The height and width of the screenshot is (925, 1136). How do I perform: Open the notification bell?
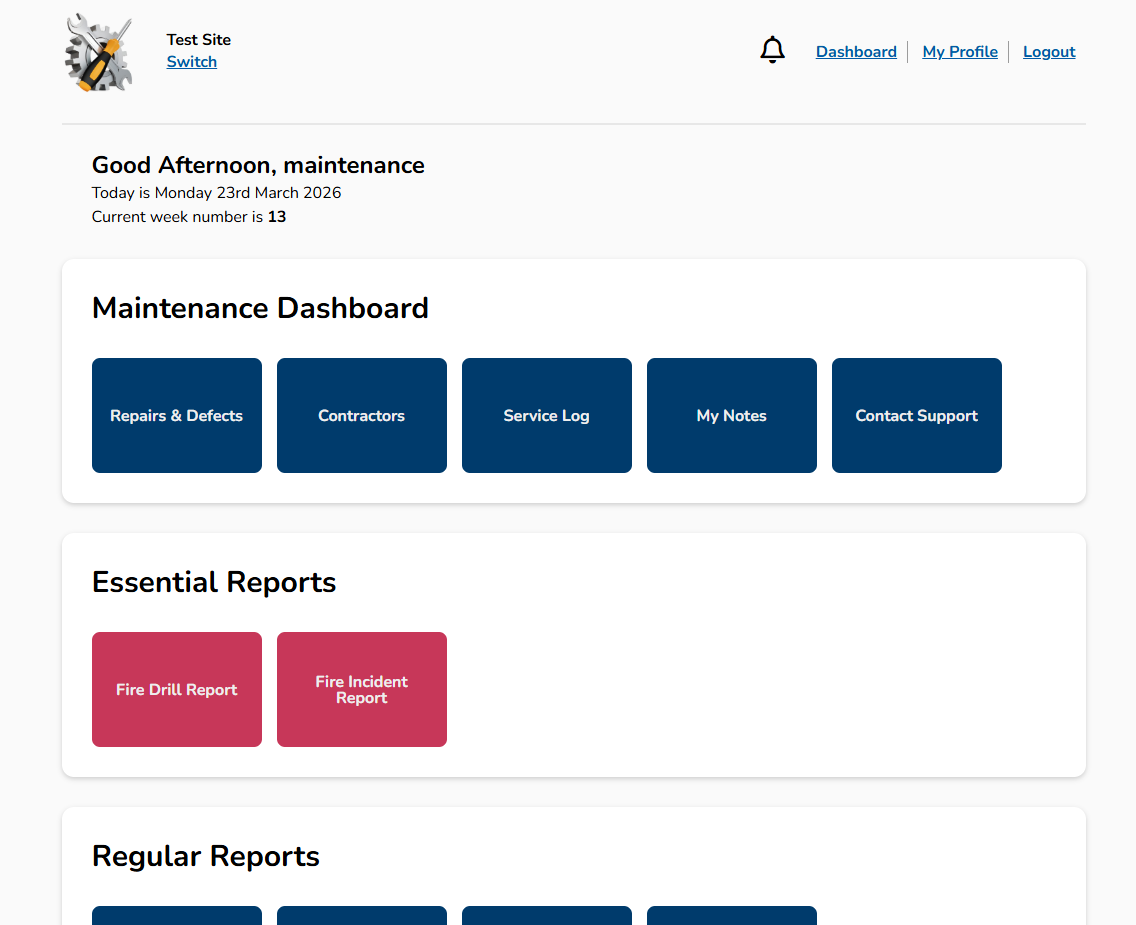tap(772, 49)
